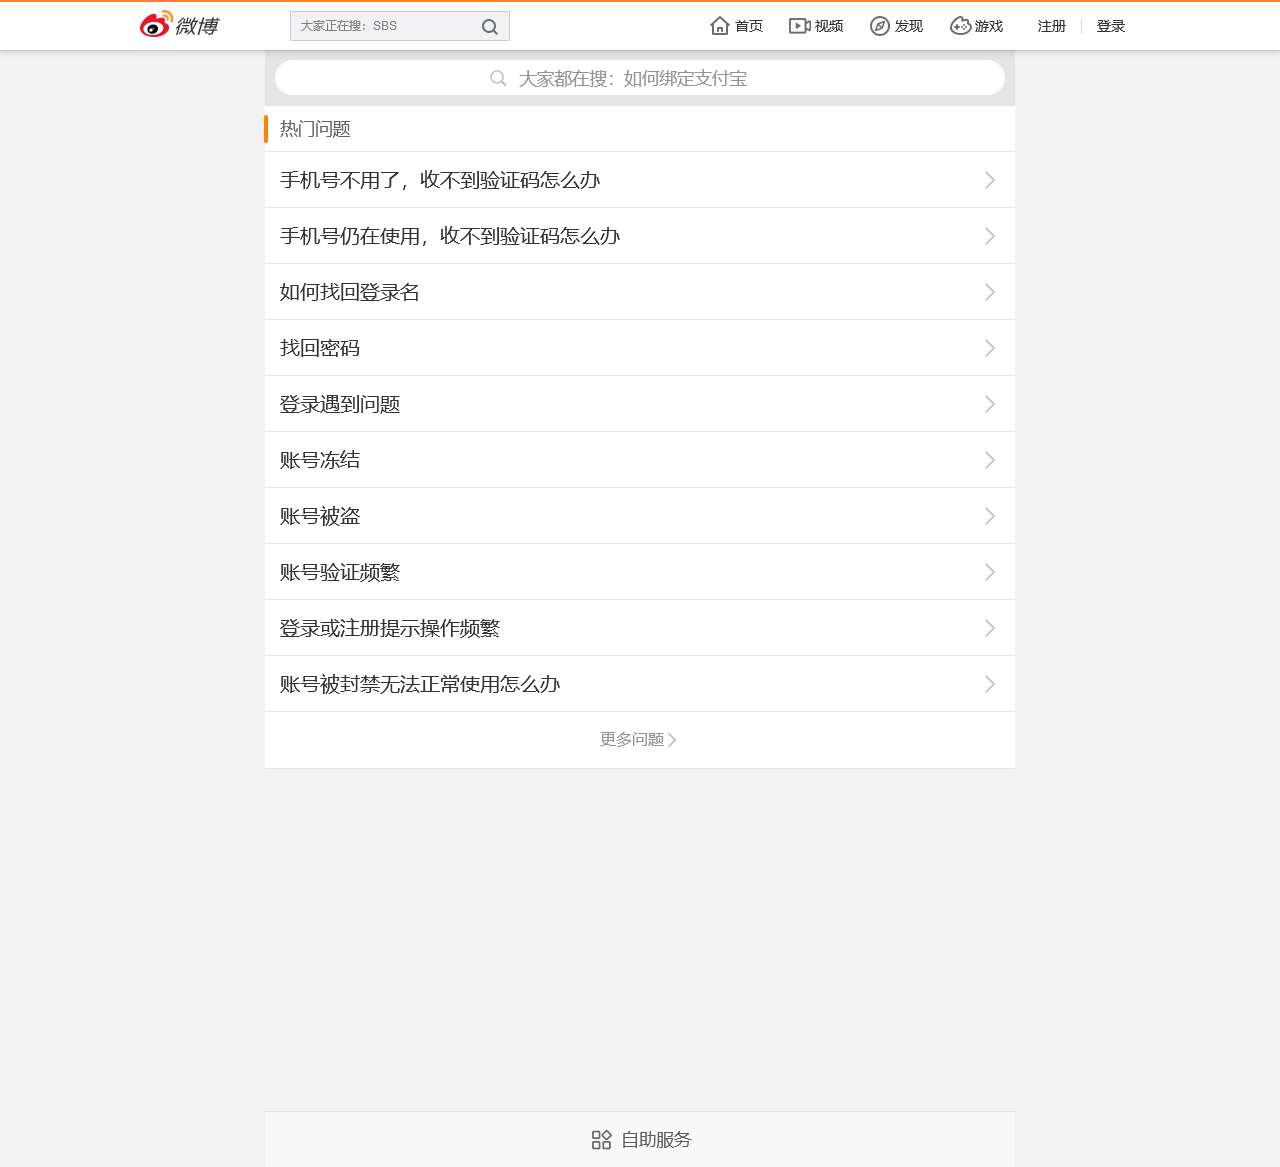Image resolution: width=1280 pixels, height=1167 pixels.
Task: Focus the help search bar 如何绑定支付宝
Action: [640, 78]
